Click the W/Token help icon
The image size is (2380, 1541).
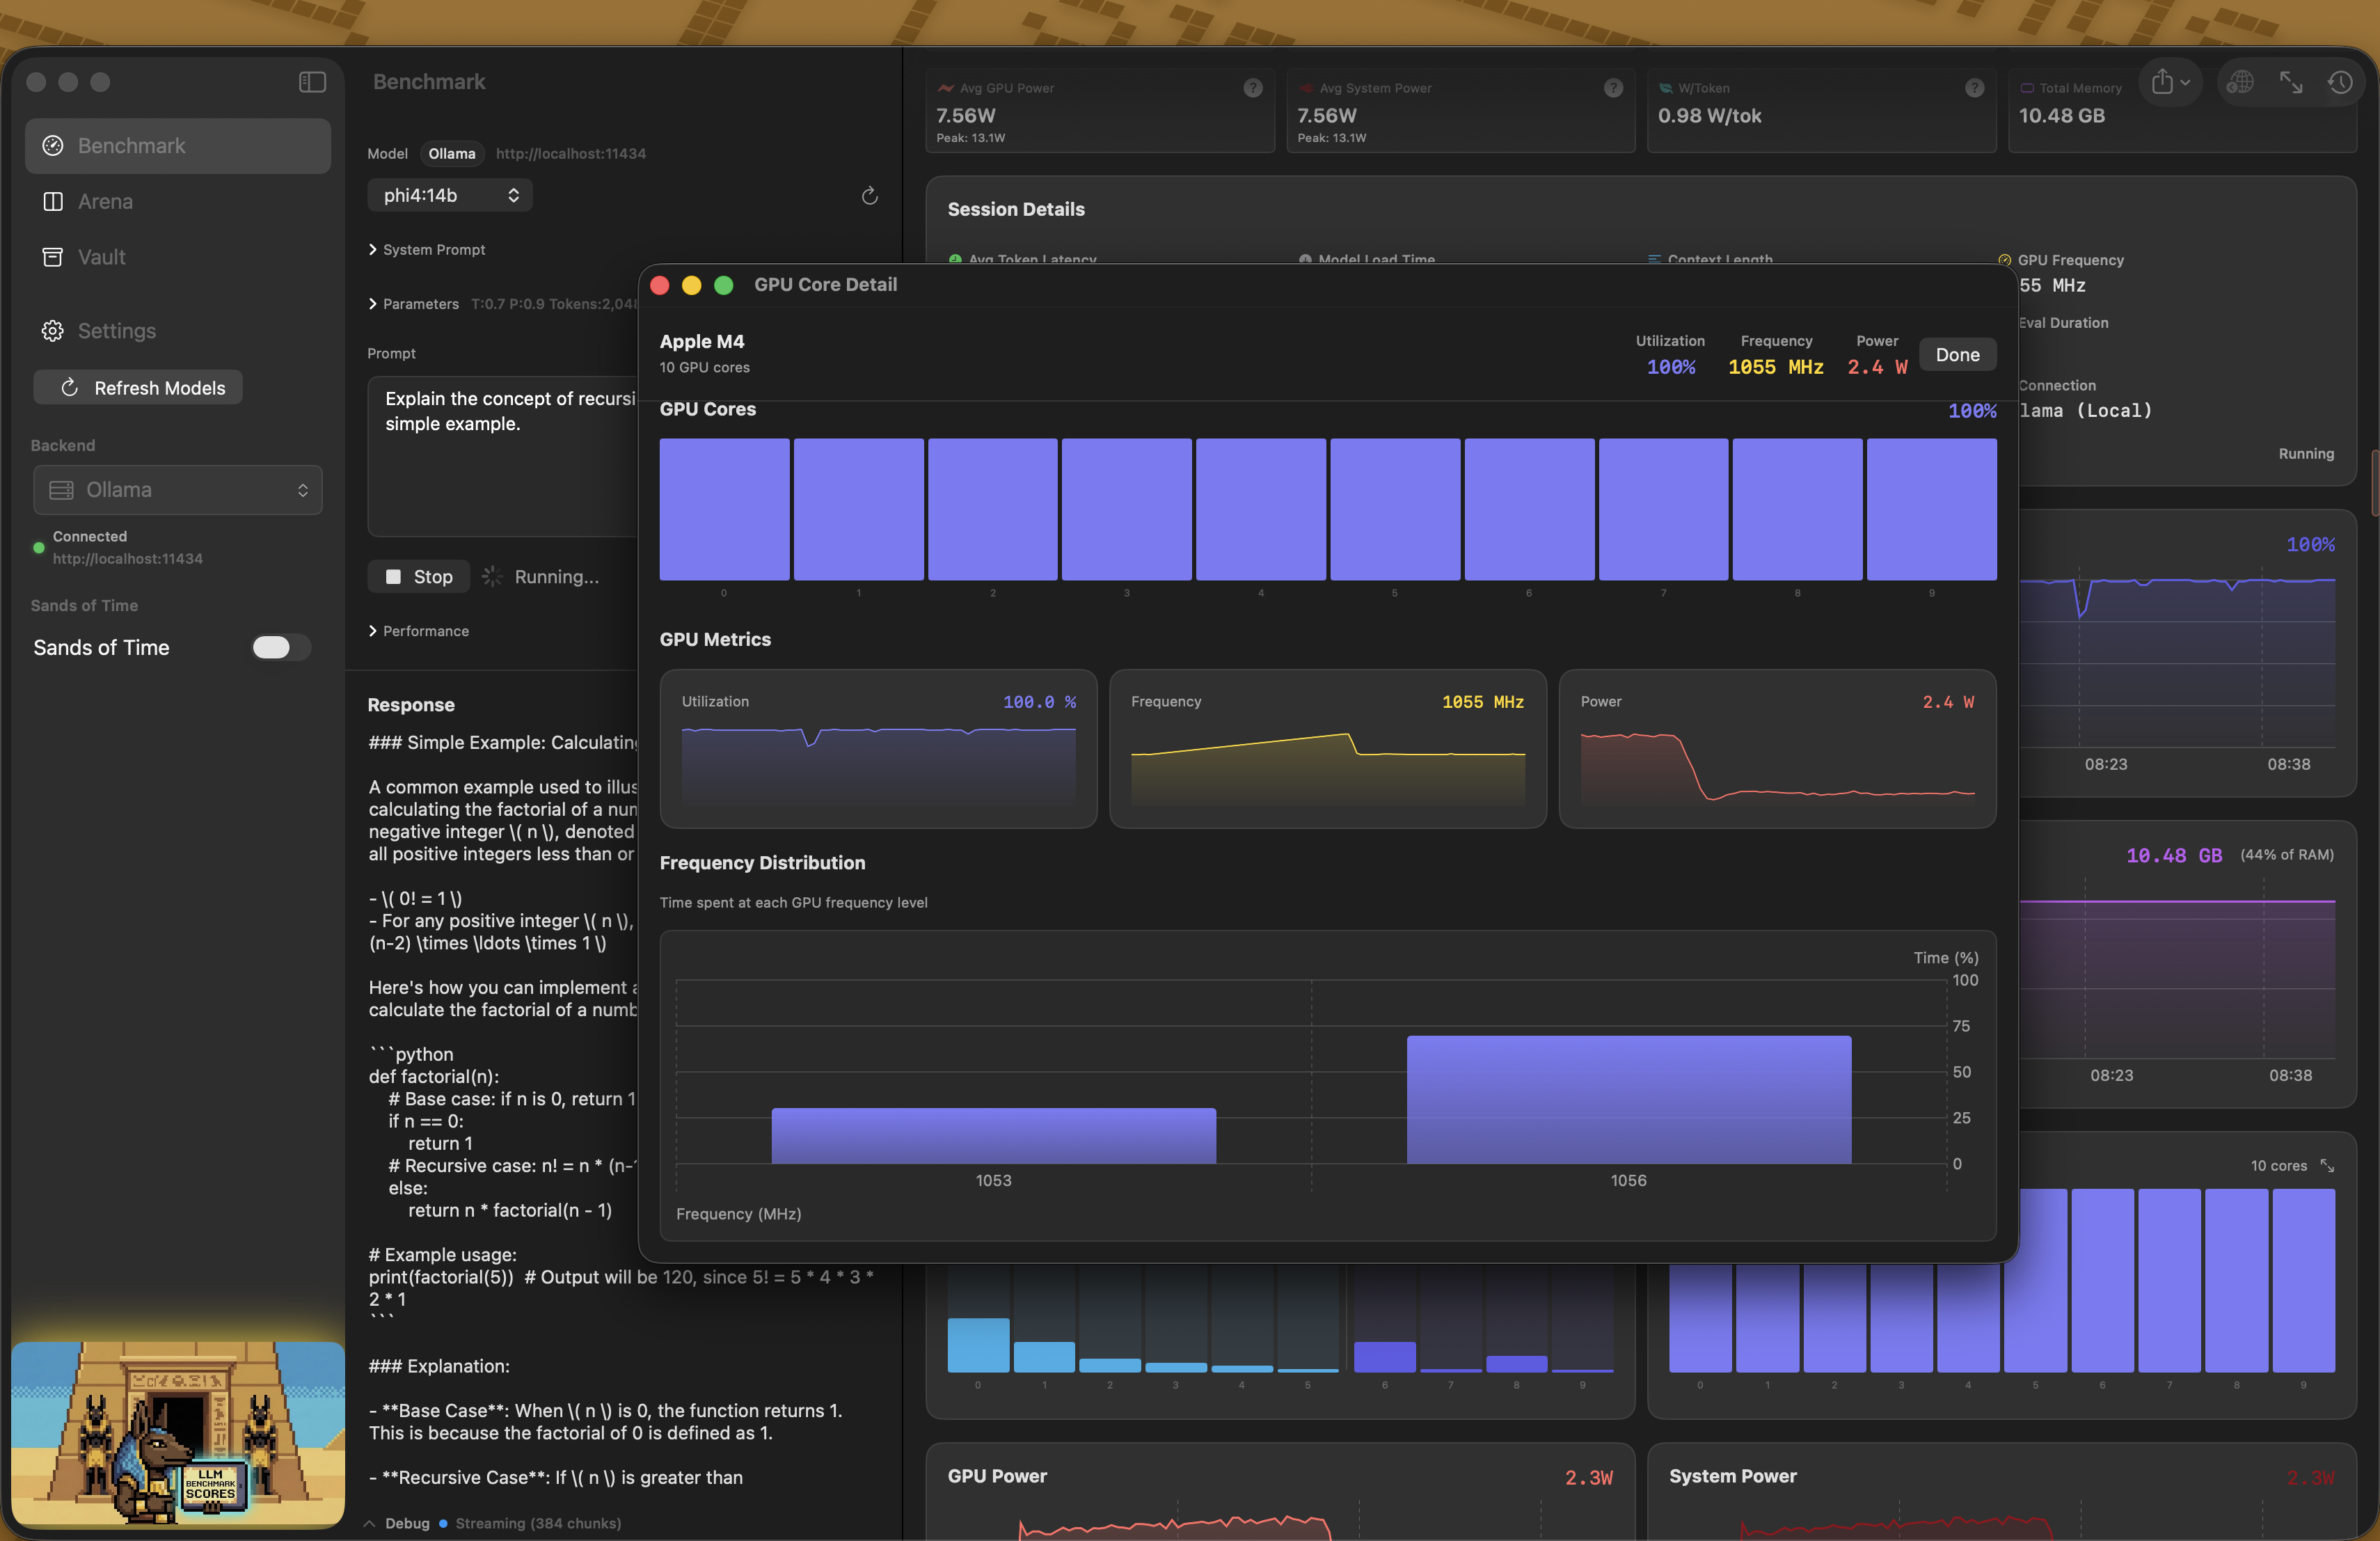pos(1974,88)
